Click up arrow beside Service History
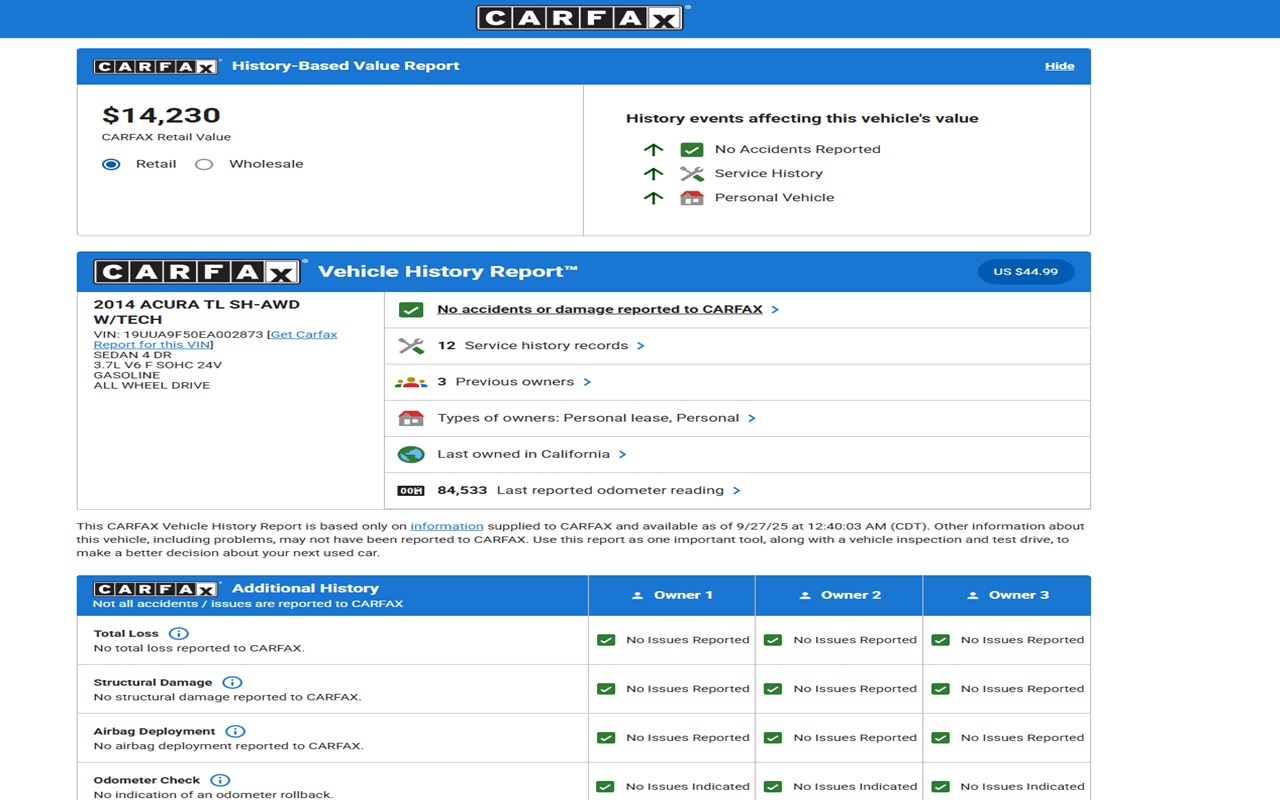The image size is (1280, 800). pos(653,174)
